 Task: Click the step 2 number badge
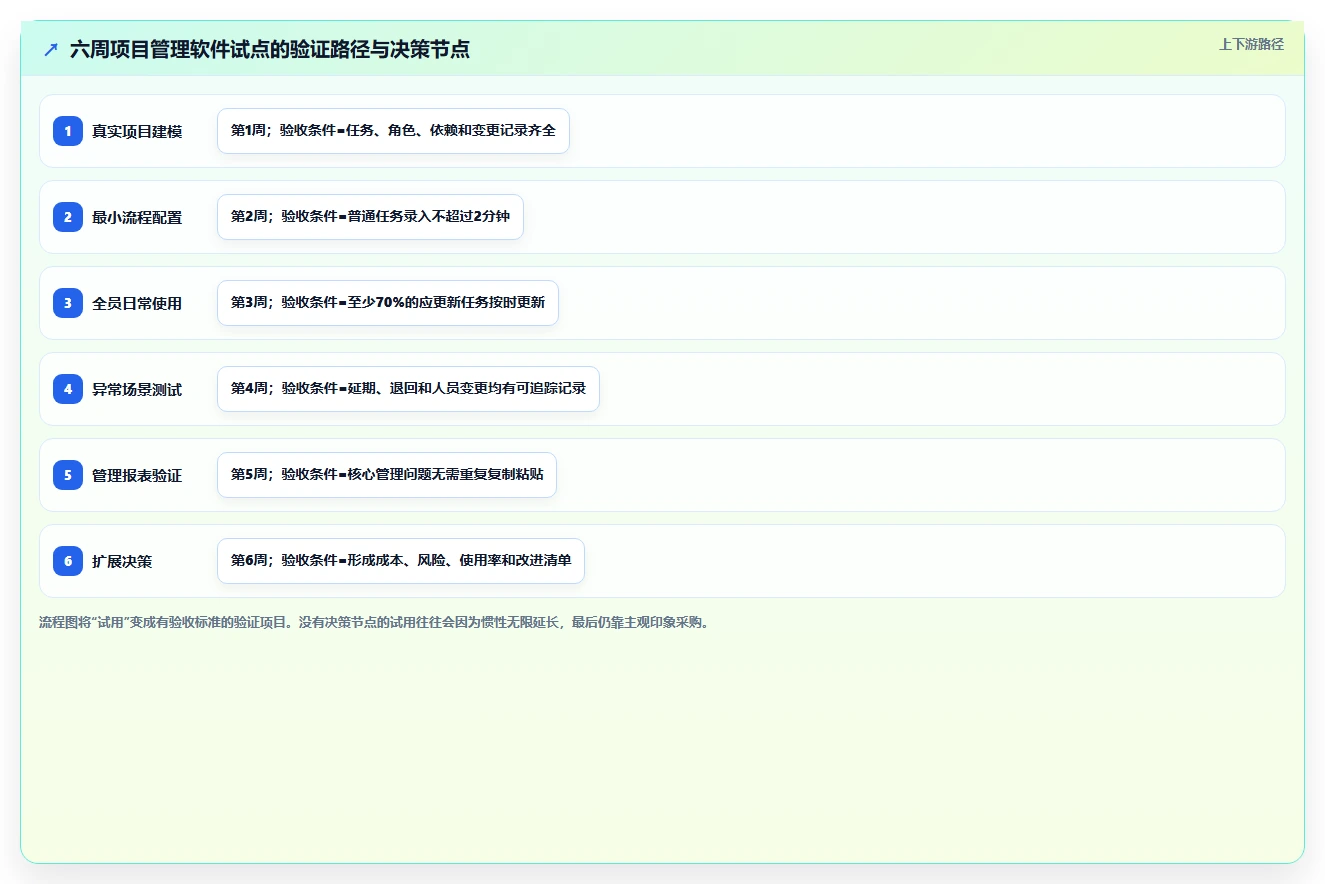[68, 217]
